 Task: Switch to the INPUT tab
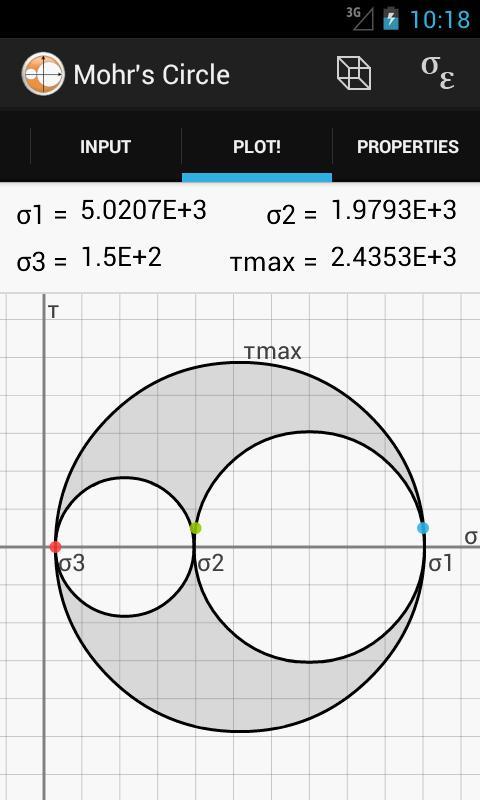[x=106, y=147]
